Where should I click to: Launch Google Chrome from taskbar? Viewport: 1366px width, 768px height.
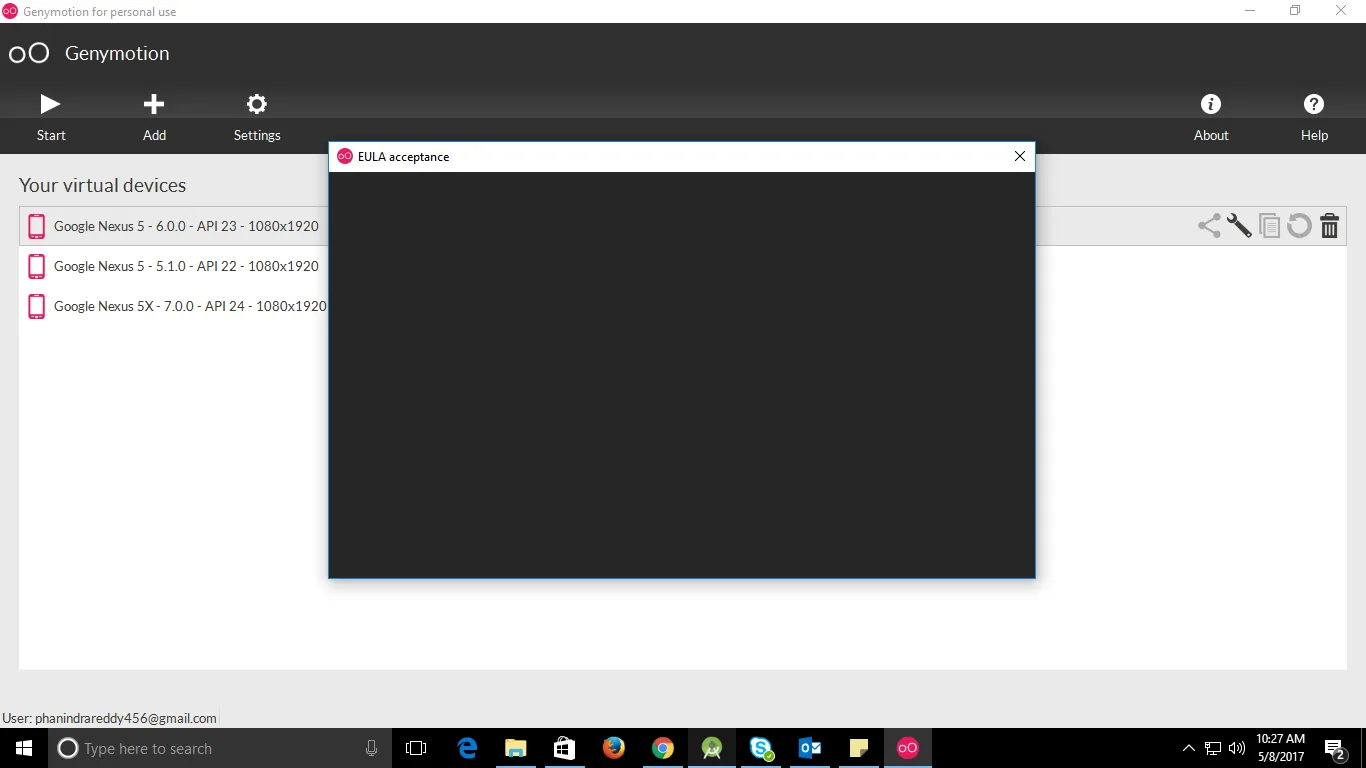(x=662, y=748)
